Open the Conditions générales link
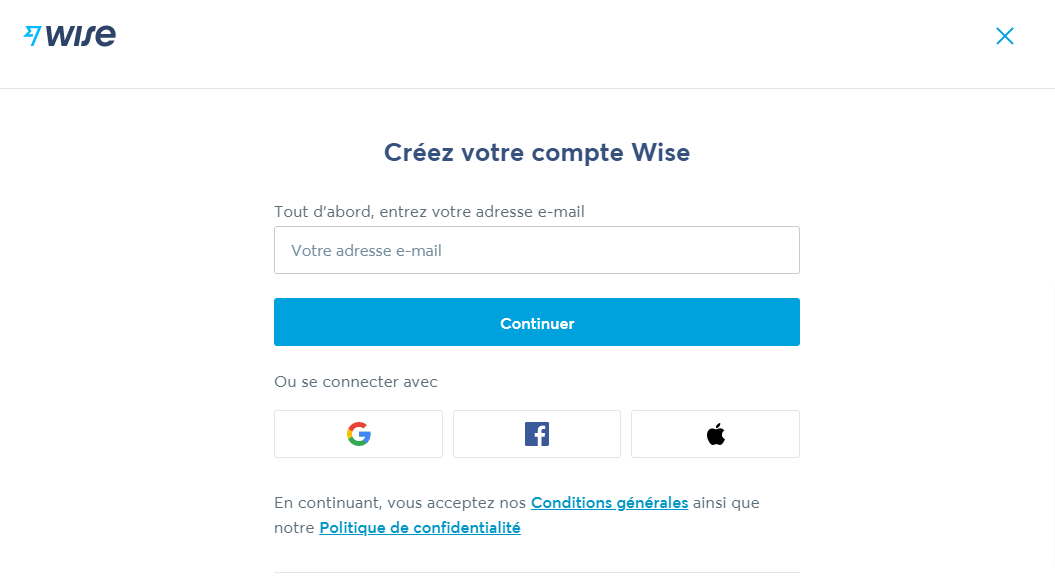1055x585 pixels. coord(609,502)
